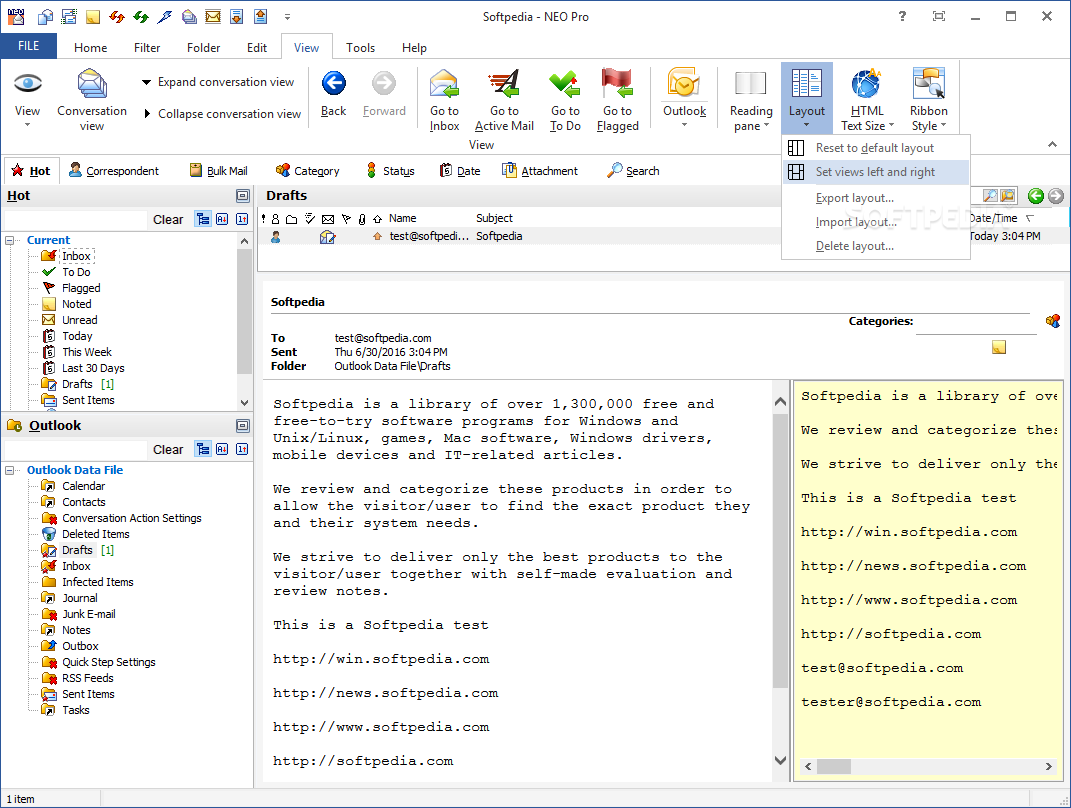Viewport: 1071px width, 808px height.
Task: Select Flagged in the Current list
Action: point(71,288)
